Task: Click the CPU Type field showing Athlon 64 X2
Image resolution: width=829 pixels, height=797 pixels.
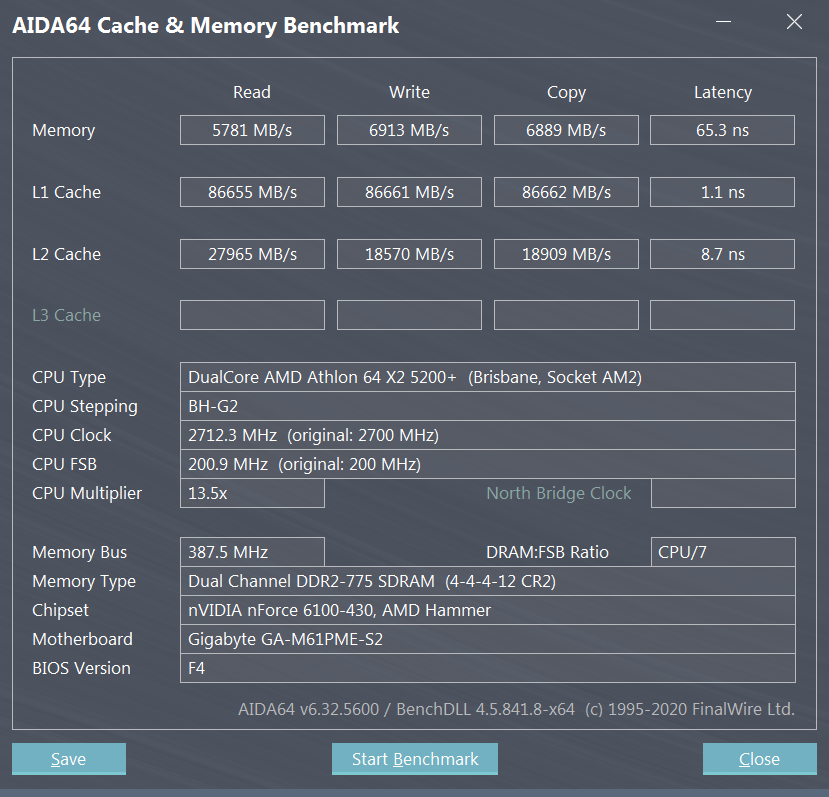Action: click(487, 377)
